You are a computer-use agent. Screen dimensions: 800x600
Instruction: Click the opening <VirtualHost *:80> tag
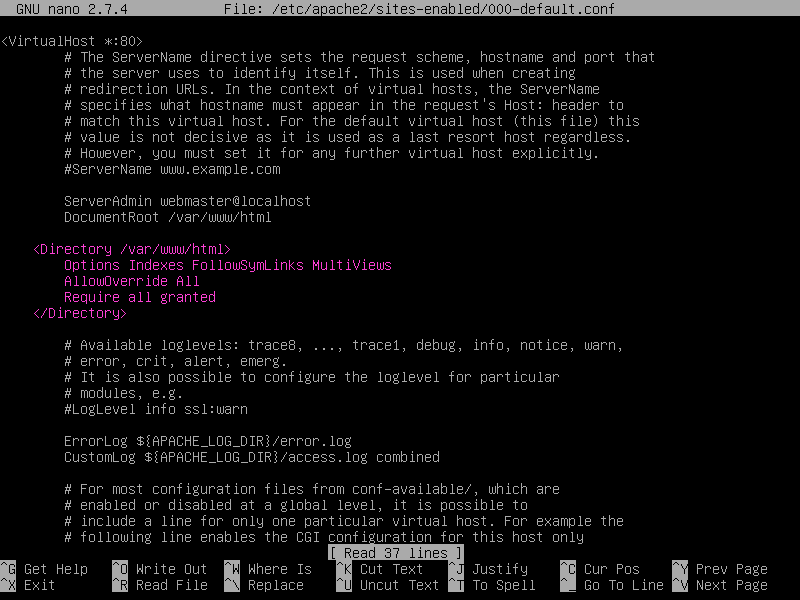[71, 41]
